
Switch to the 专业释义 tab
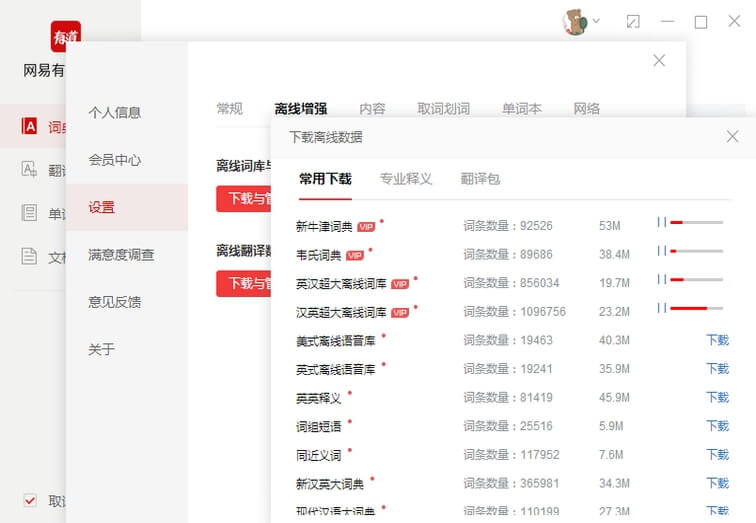pyautogui.click(x=406, y=179)
